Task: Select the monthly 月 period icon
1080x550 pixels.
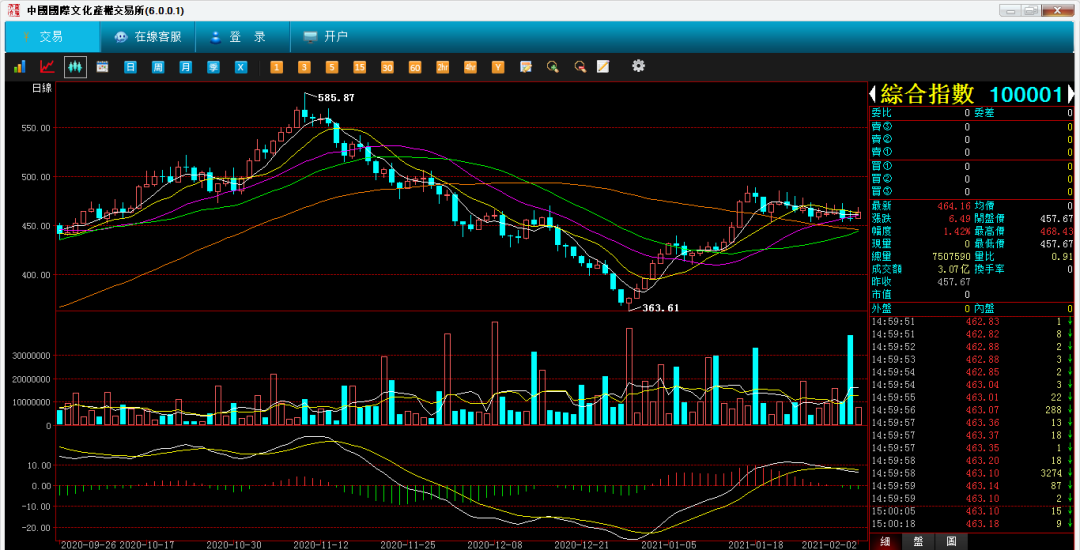Action: coord(185,67)
